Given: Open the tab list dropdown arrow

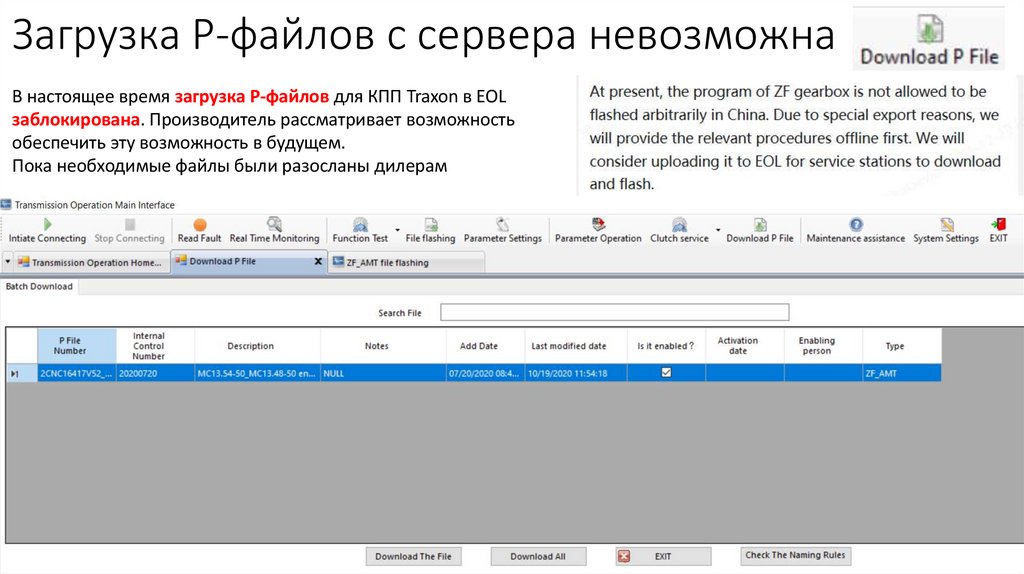Looking at the screenshot, I should click(x=7, y=262).
